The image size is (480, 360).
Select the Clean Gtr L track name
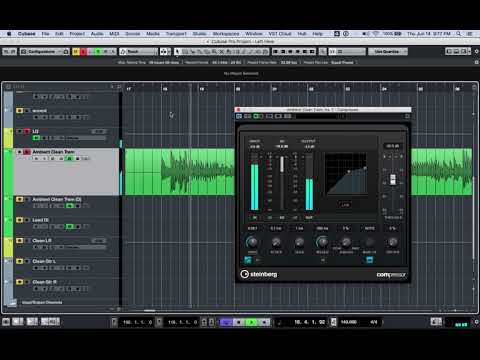point(44,261)
